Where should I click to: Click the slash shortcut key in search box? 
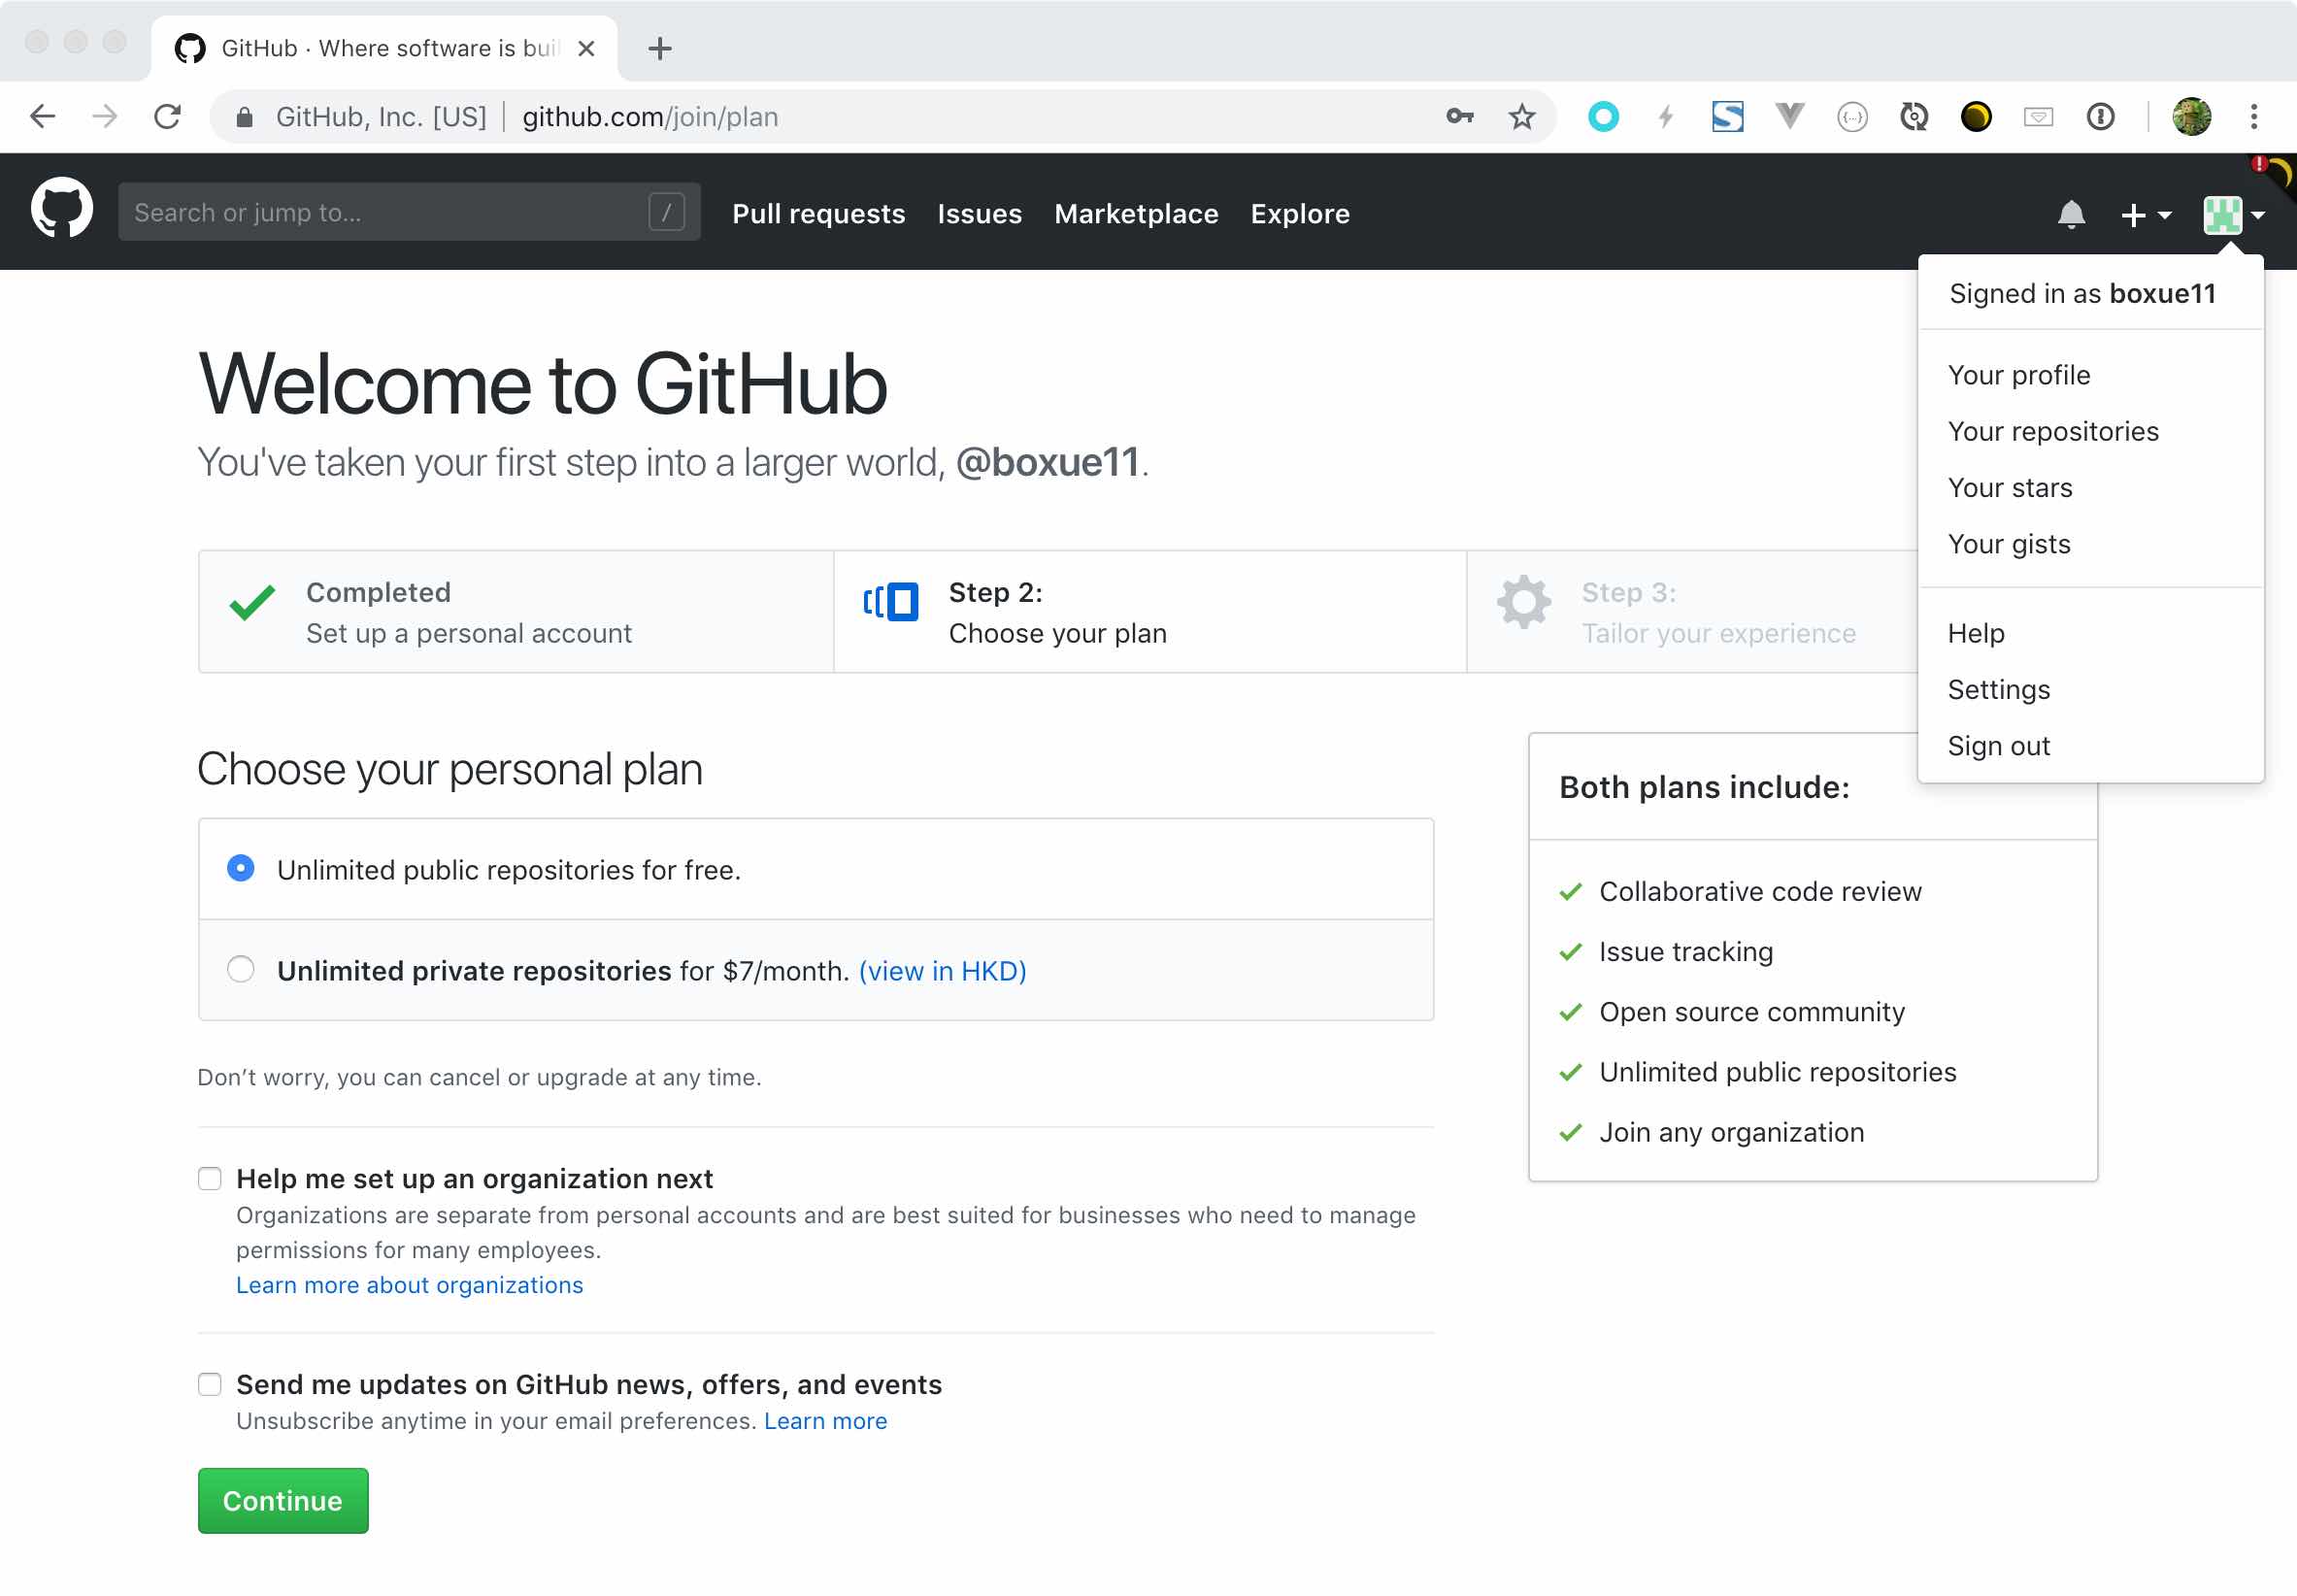[x=666, y=212]
